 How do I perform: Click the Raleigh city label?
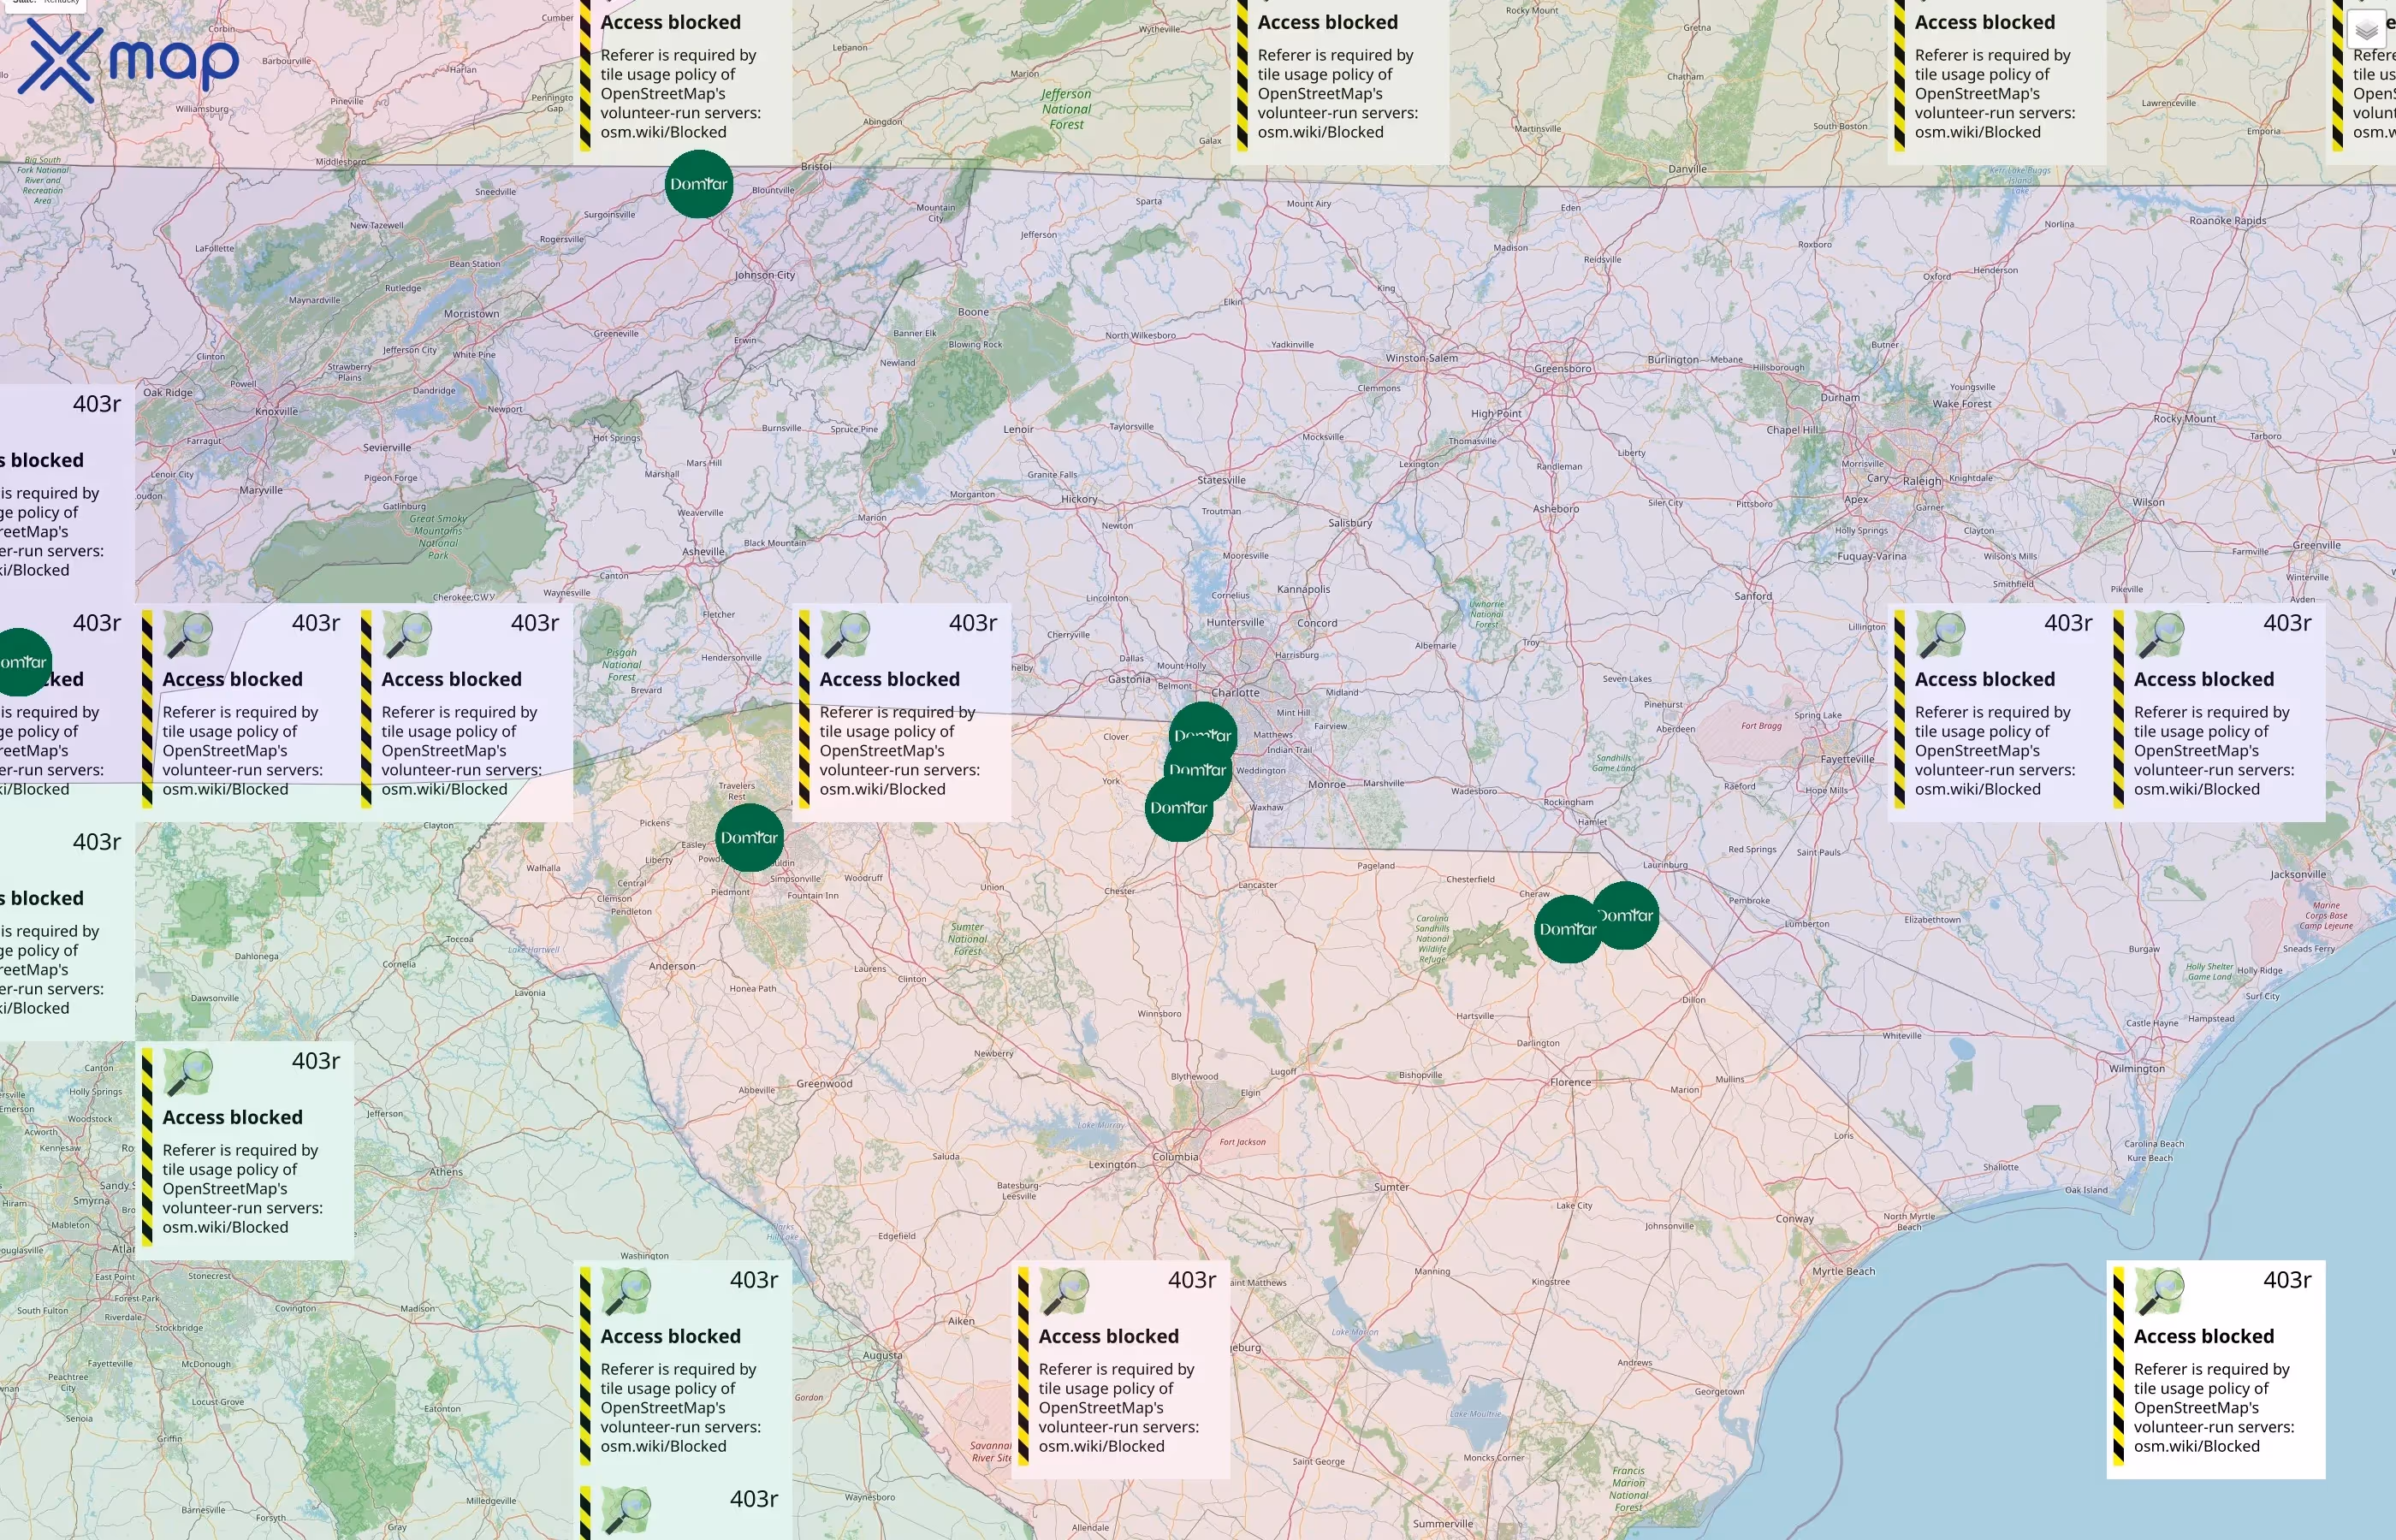point(1922,481)
